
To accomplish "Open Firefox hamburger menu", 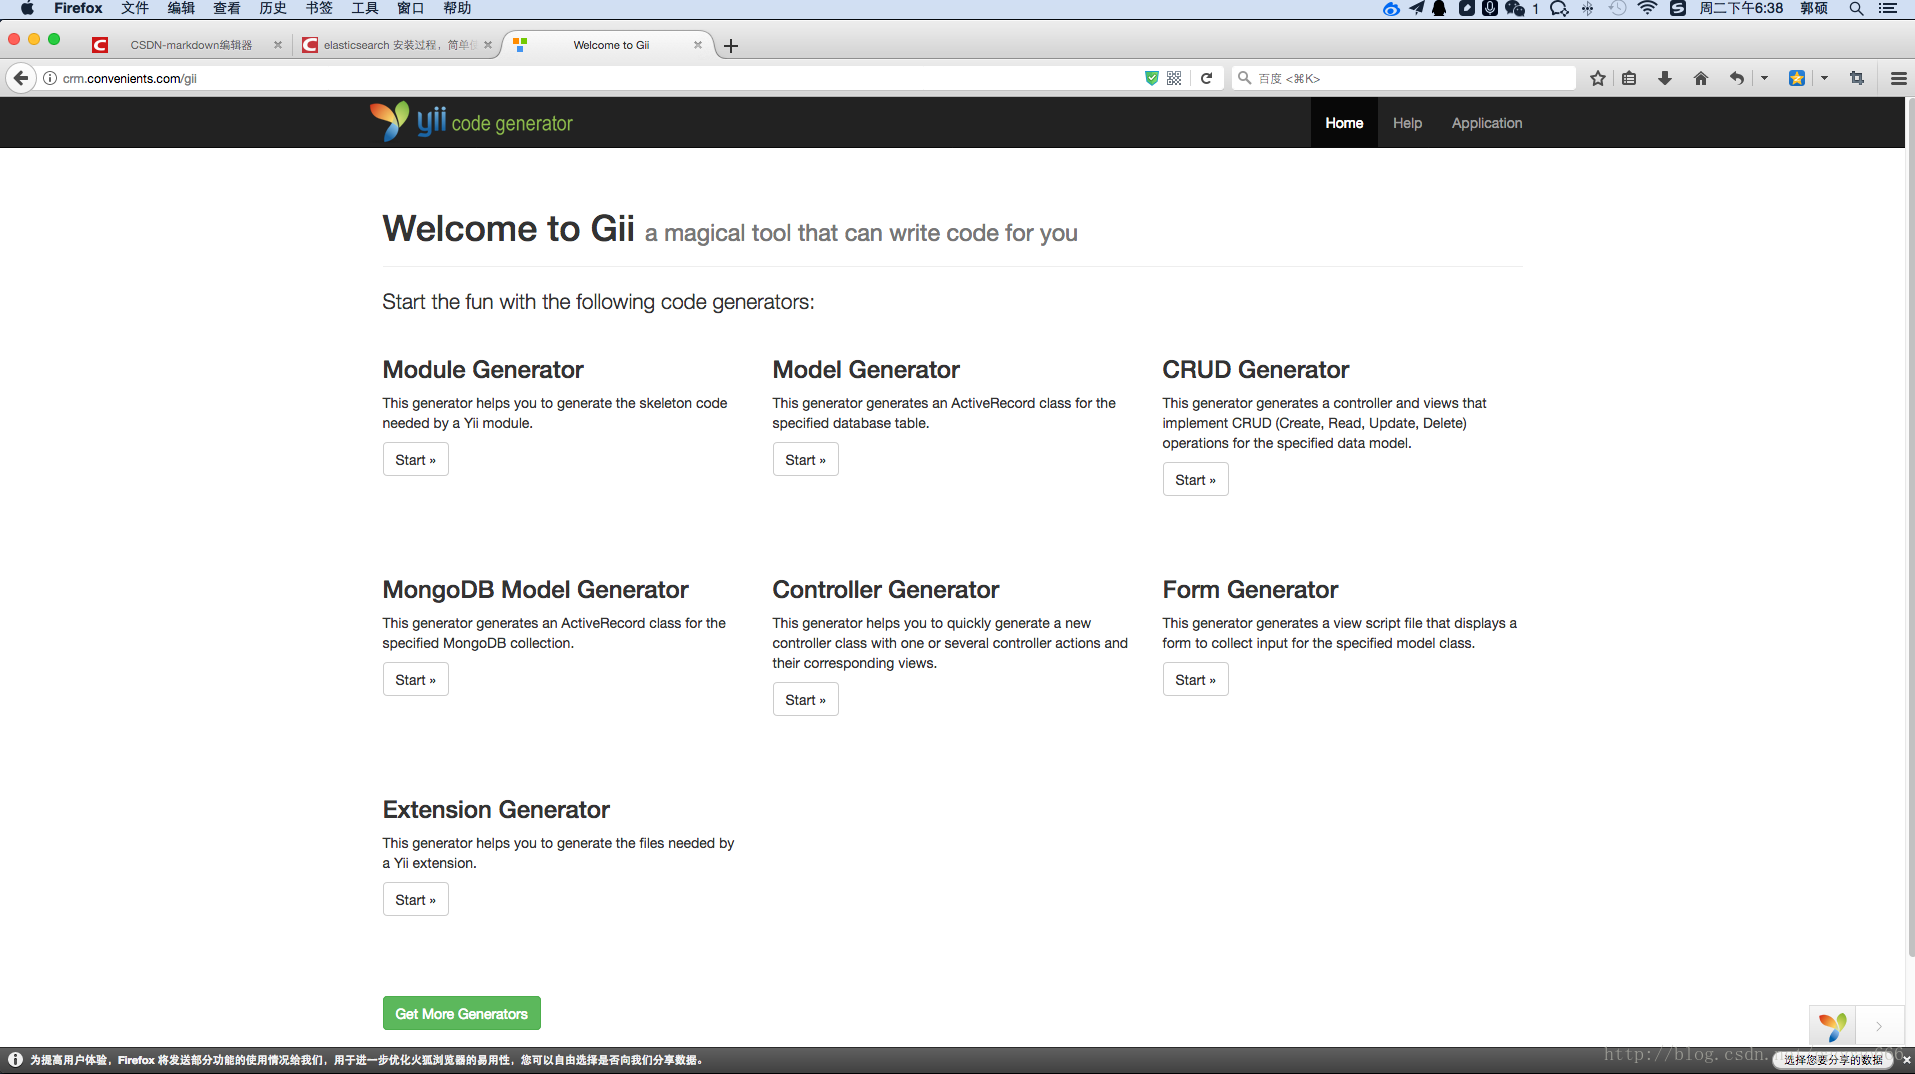I will 1898,78.
